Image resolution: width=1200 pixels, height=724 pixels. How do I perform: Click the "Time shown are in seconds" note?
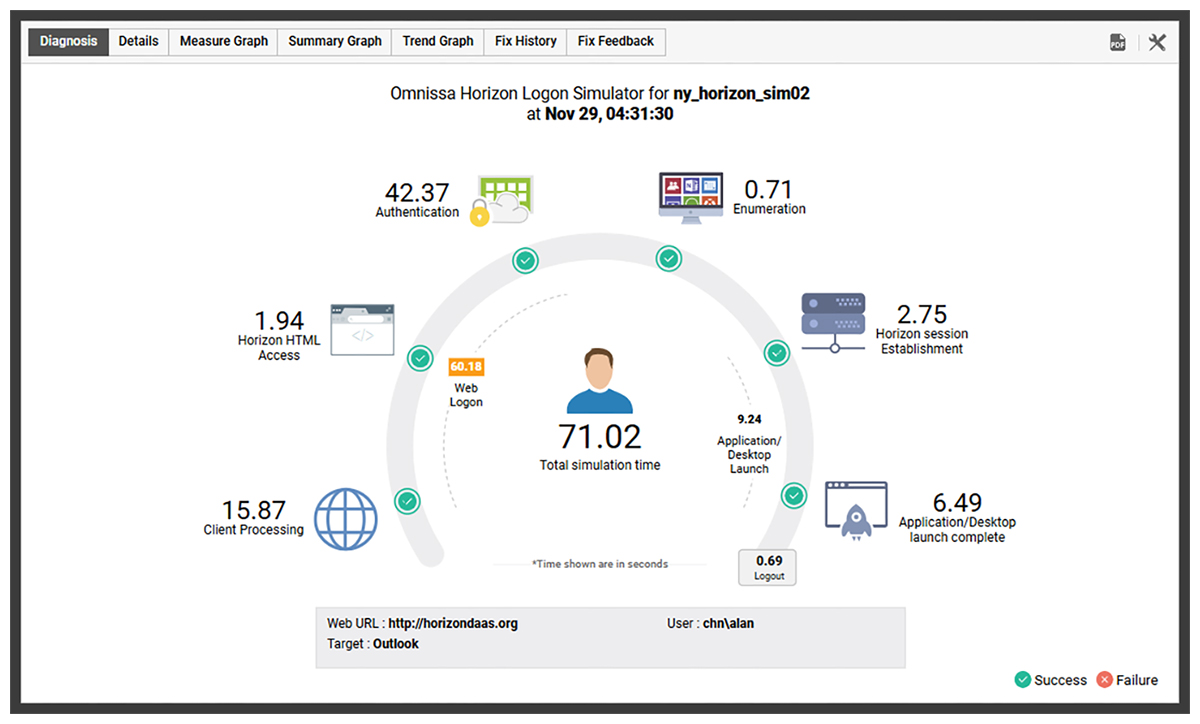point(600,564)
